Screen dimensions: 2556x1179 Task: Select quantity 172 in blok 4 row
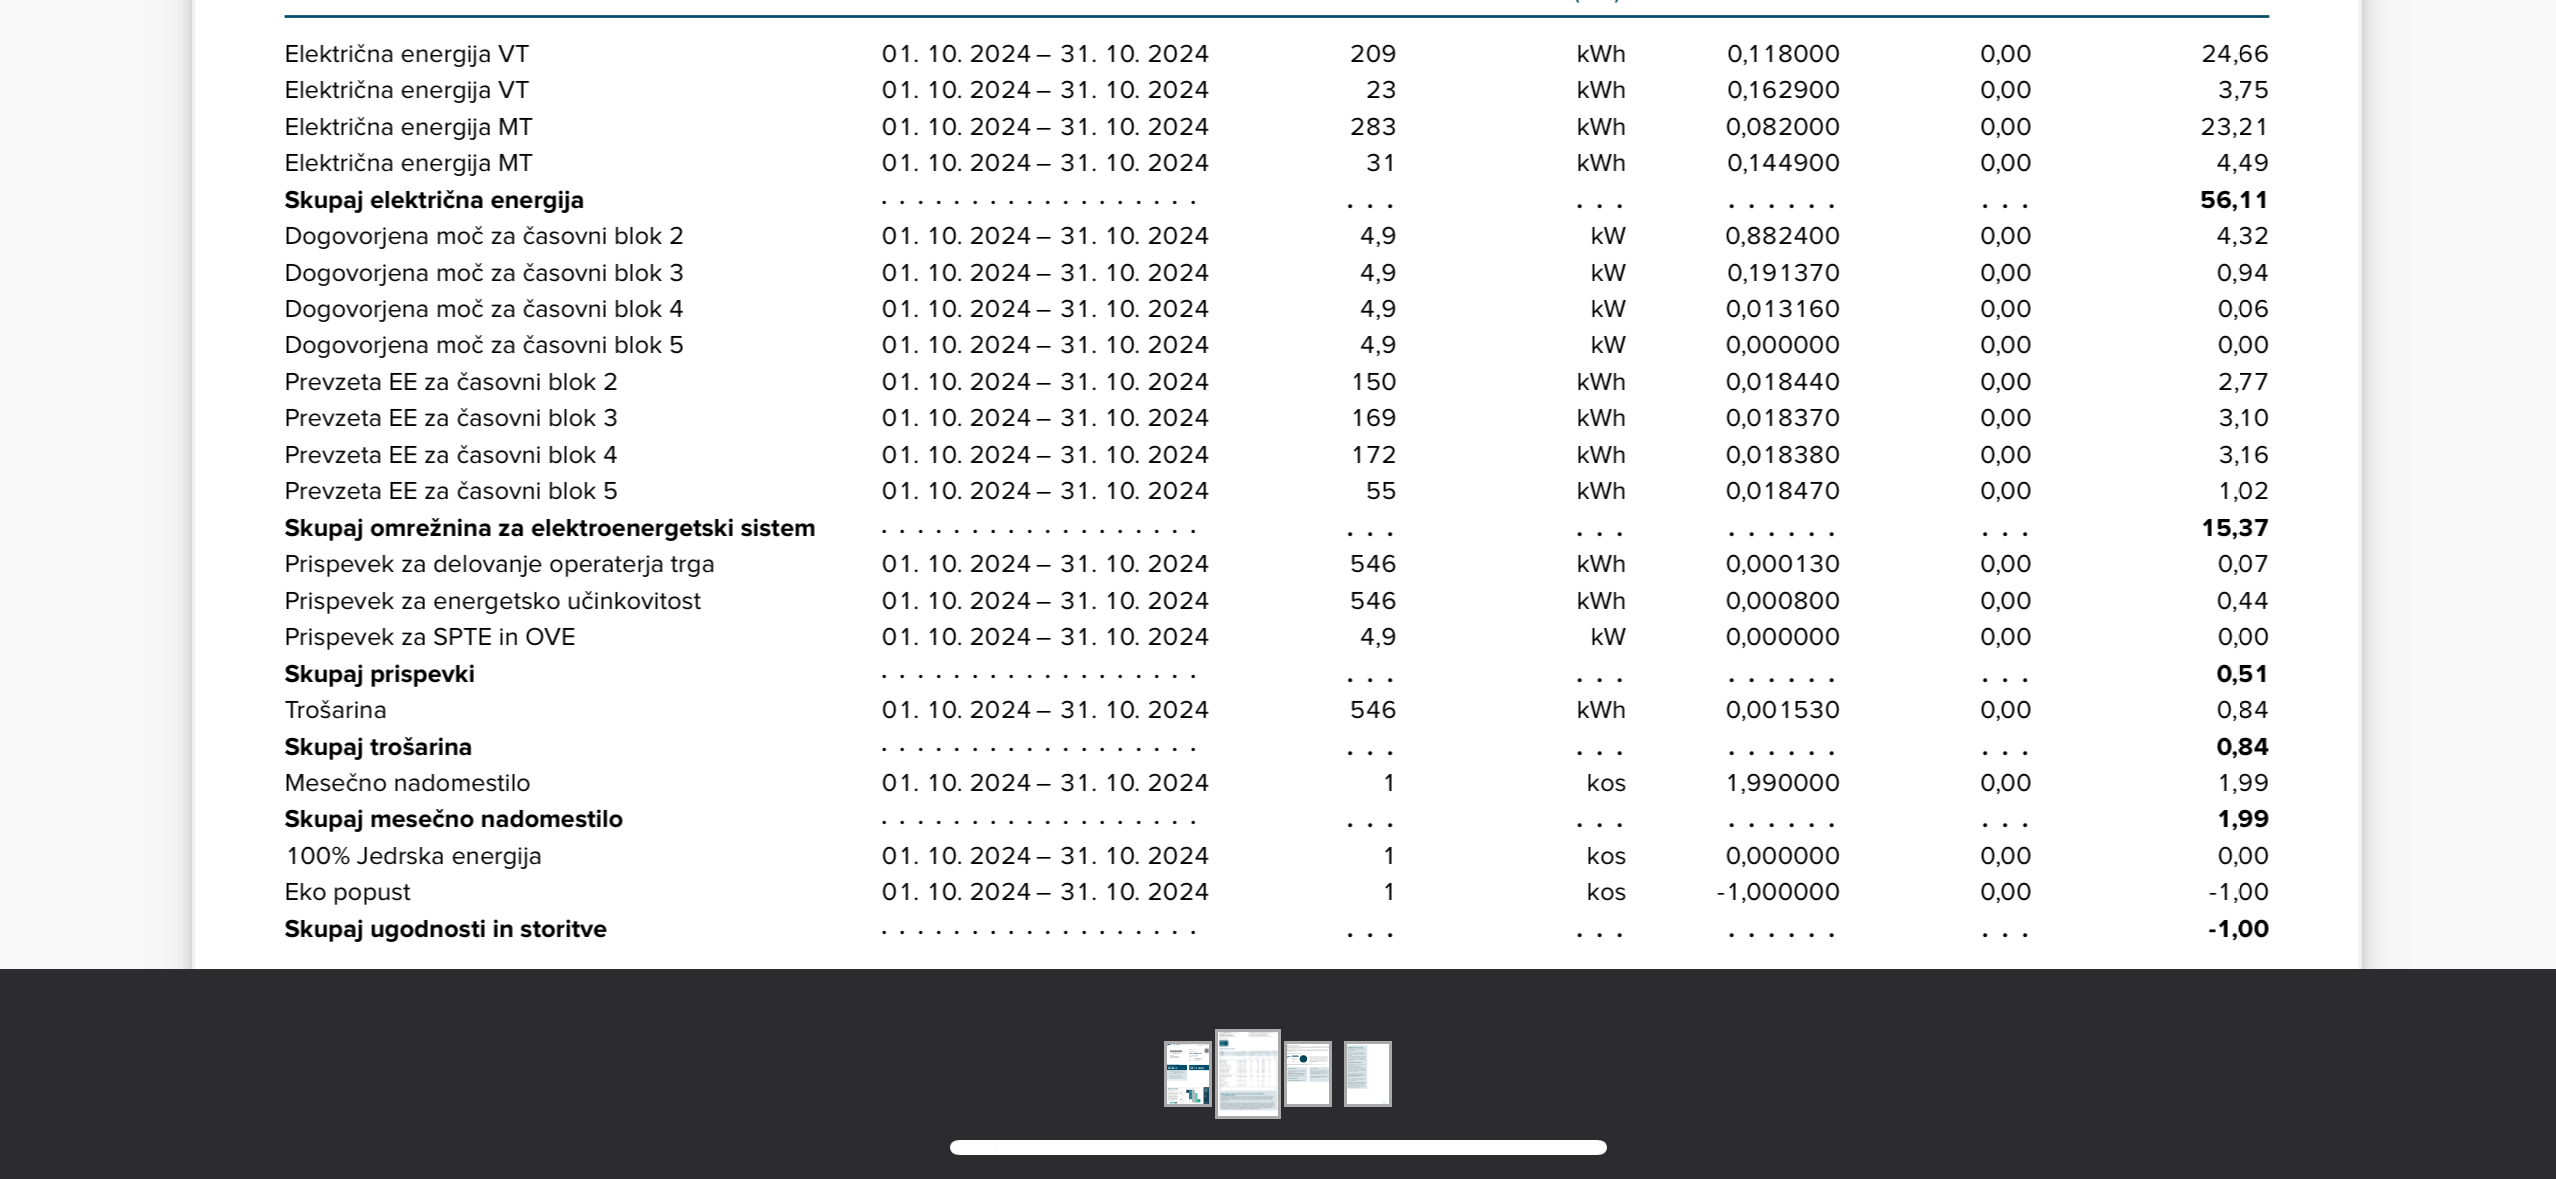point(1373,455)
